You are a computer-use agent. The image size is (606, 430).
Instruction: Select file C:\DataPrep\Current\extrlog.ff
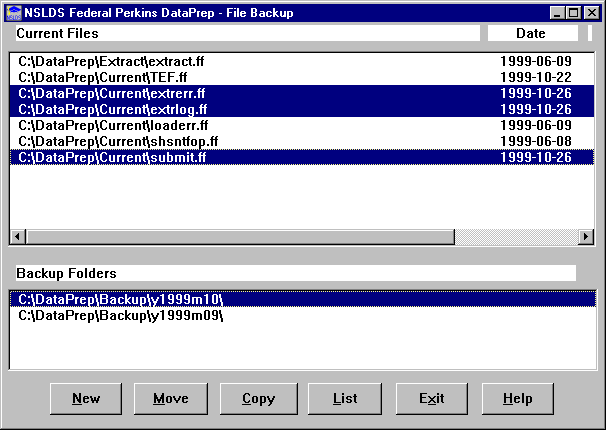302,109
